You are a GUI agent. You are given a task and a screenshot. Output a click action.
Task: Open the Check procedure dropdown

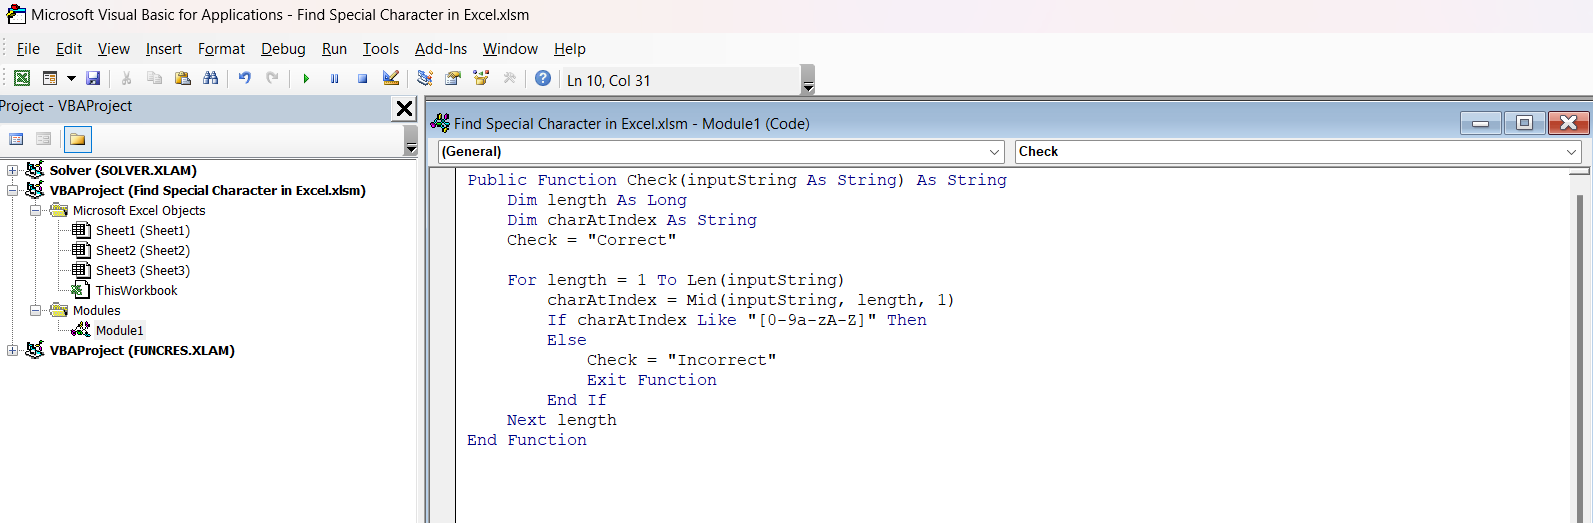[1298, 152]
